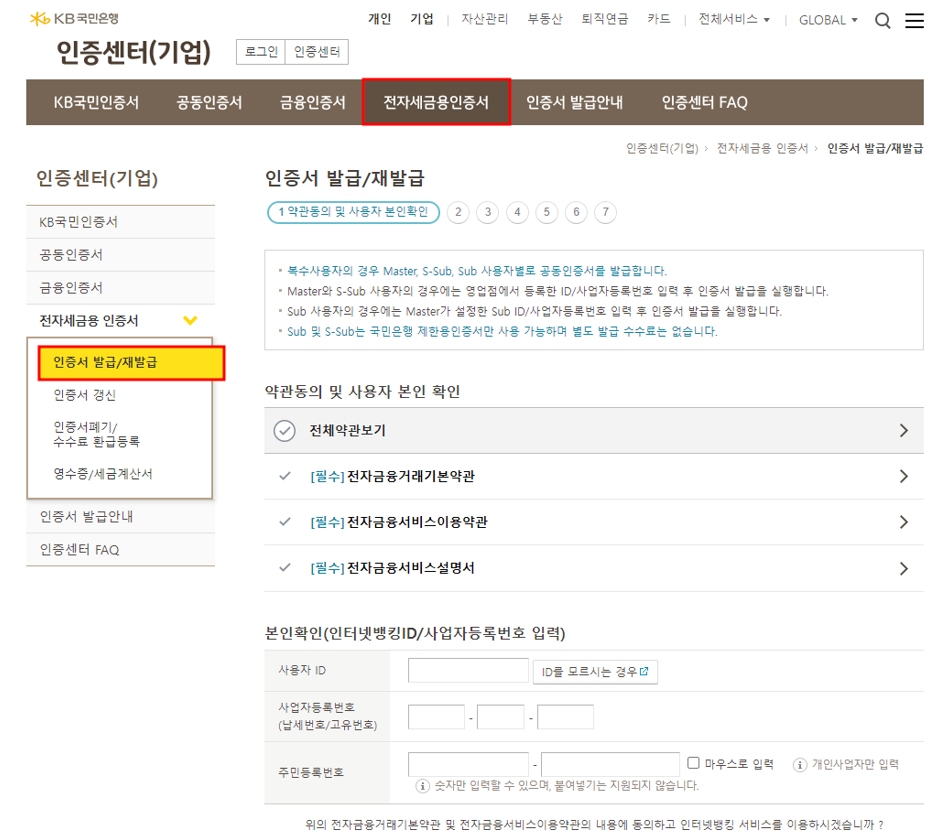
Task: Expand 전자금융거래기본약관 chevron
Action: pos(904,476)
